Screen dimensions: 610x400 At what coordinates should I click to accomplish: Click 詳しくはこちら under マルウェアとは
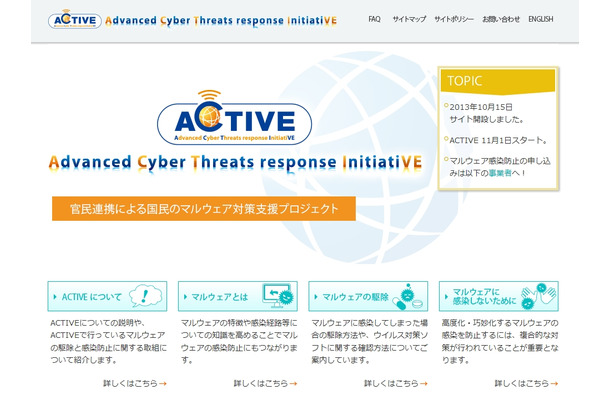click(265, 383)
